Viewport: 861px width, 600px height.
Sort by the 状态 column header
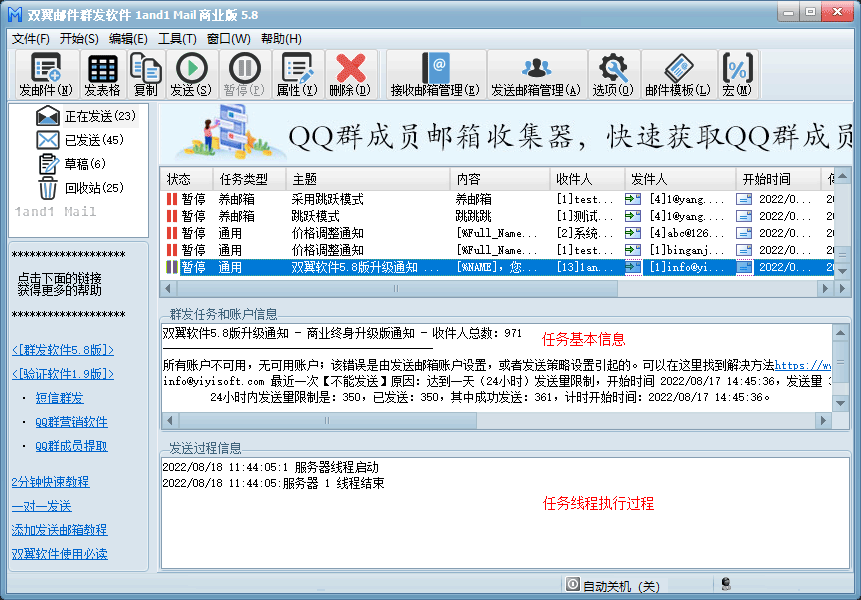(x=186, y=179)
